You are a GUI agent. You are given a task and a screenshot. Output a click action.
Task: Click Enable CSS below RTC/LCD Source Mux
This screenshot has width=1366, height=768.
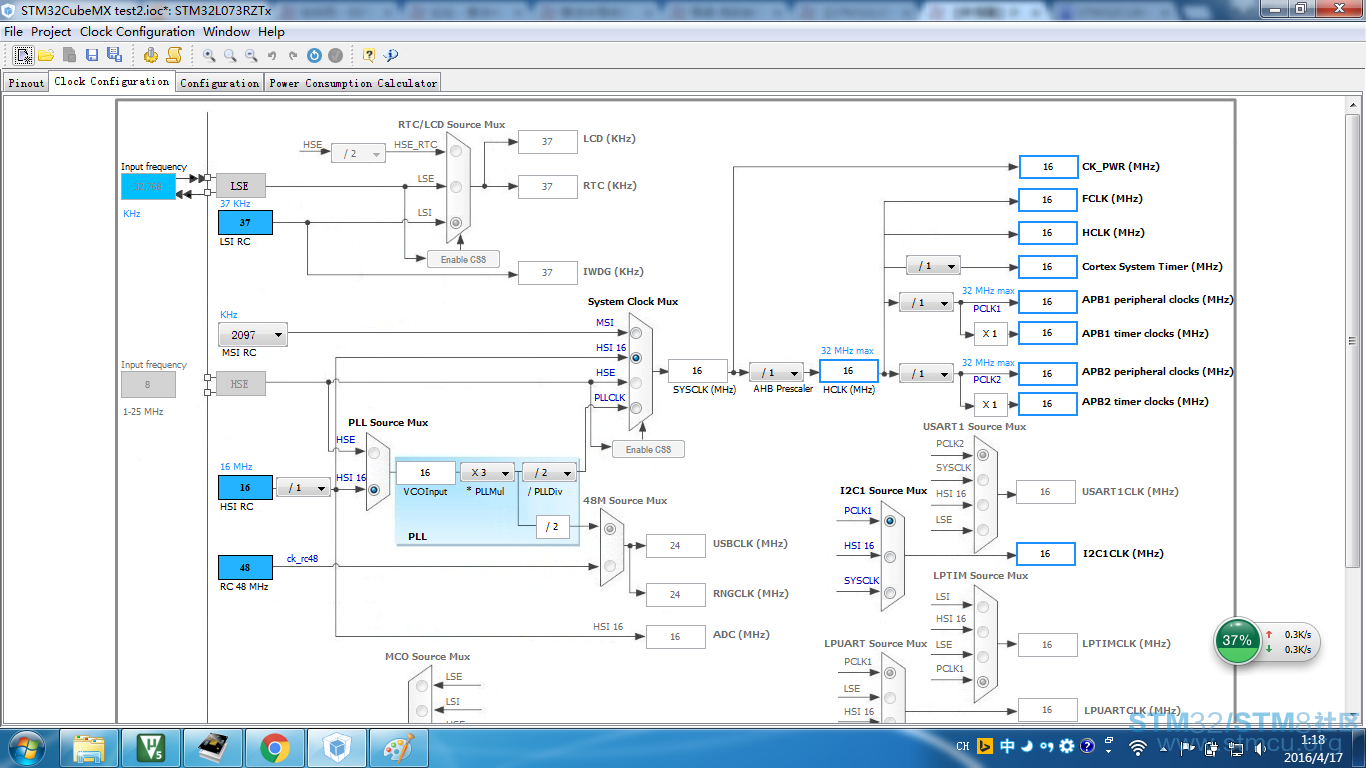click(463, 259)
